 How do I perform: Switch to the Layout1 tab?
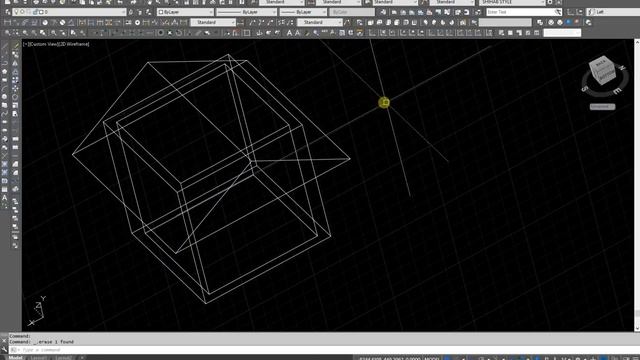point(39,358)
